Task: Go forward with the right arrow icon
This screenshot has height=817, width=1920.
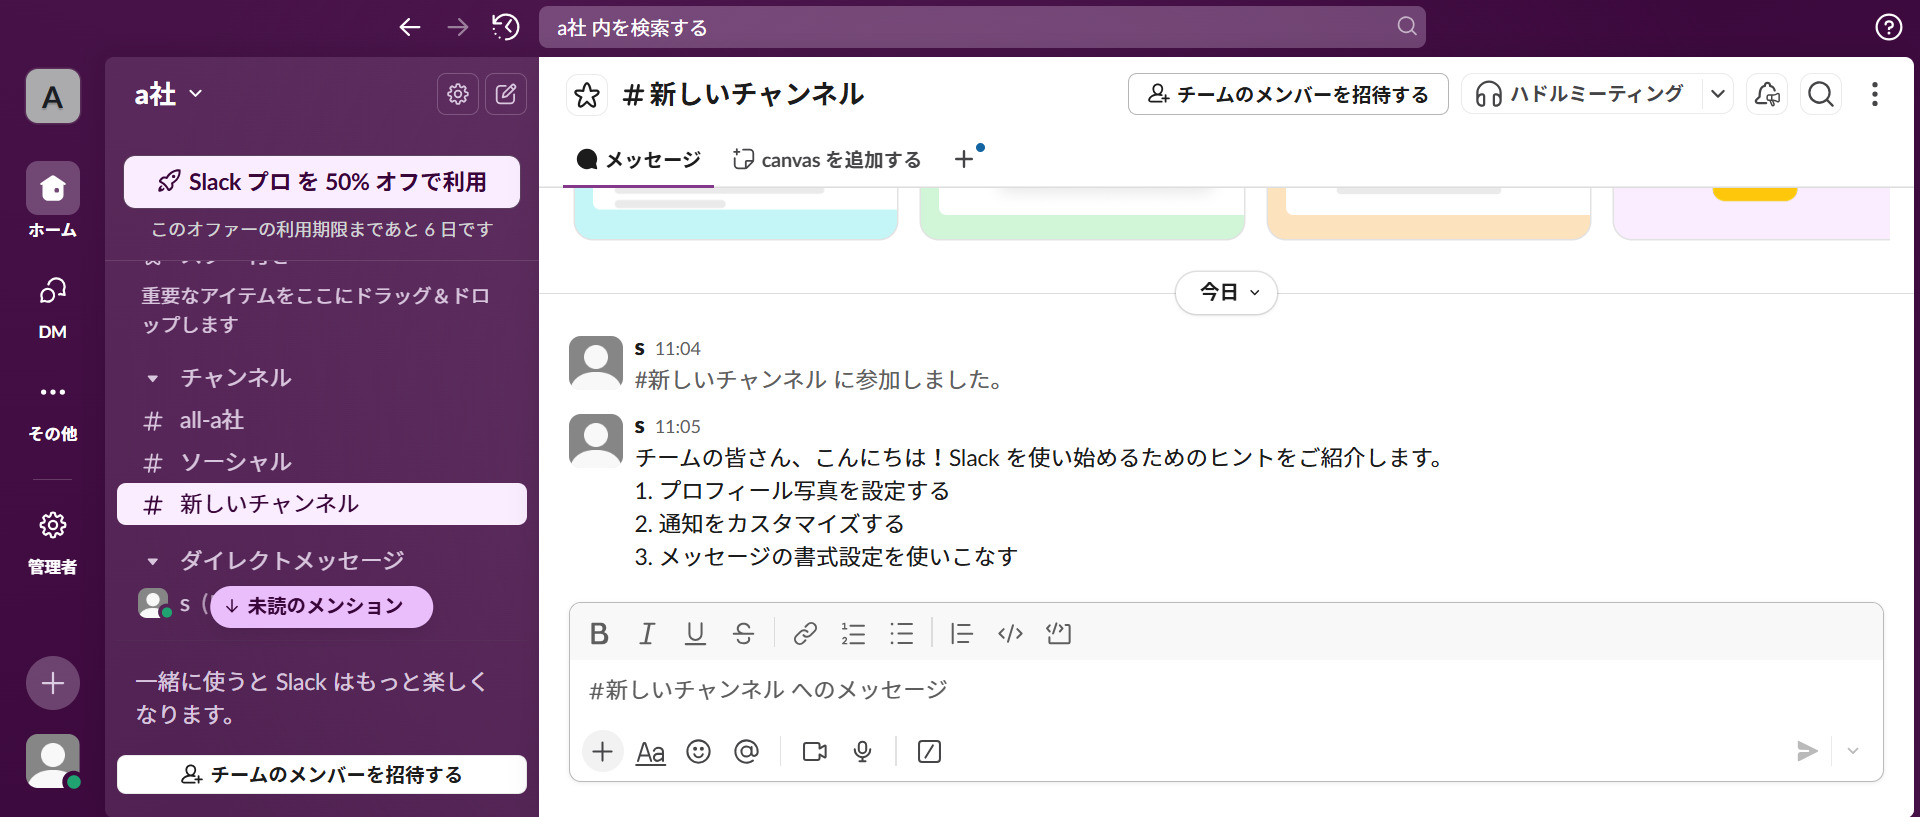Action: (x=458, y=27)
